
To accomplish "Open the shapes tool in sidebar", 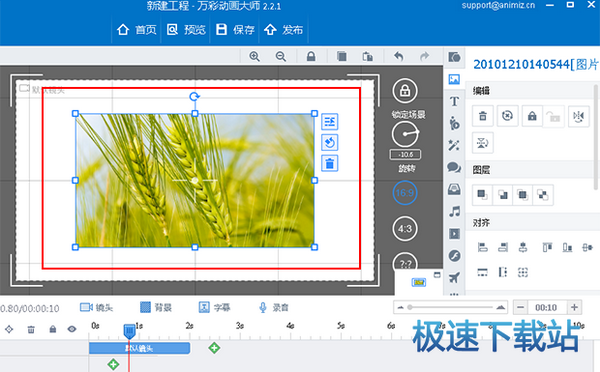I will click(454, 57).
